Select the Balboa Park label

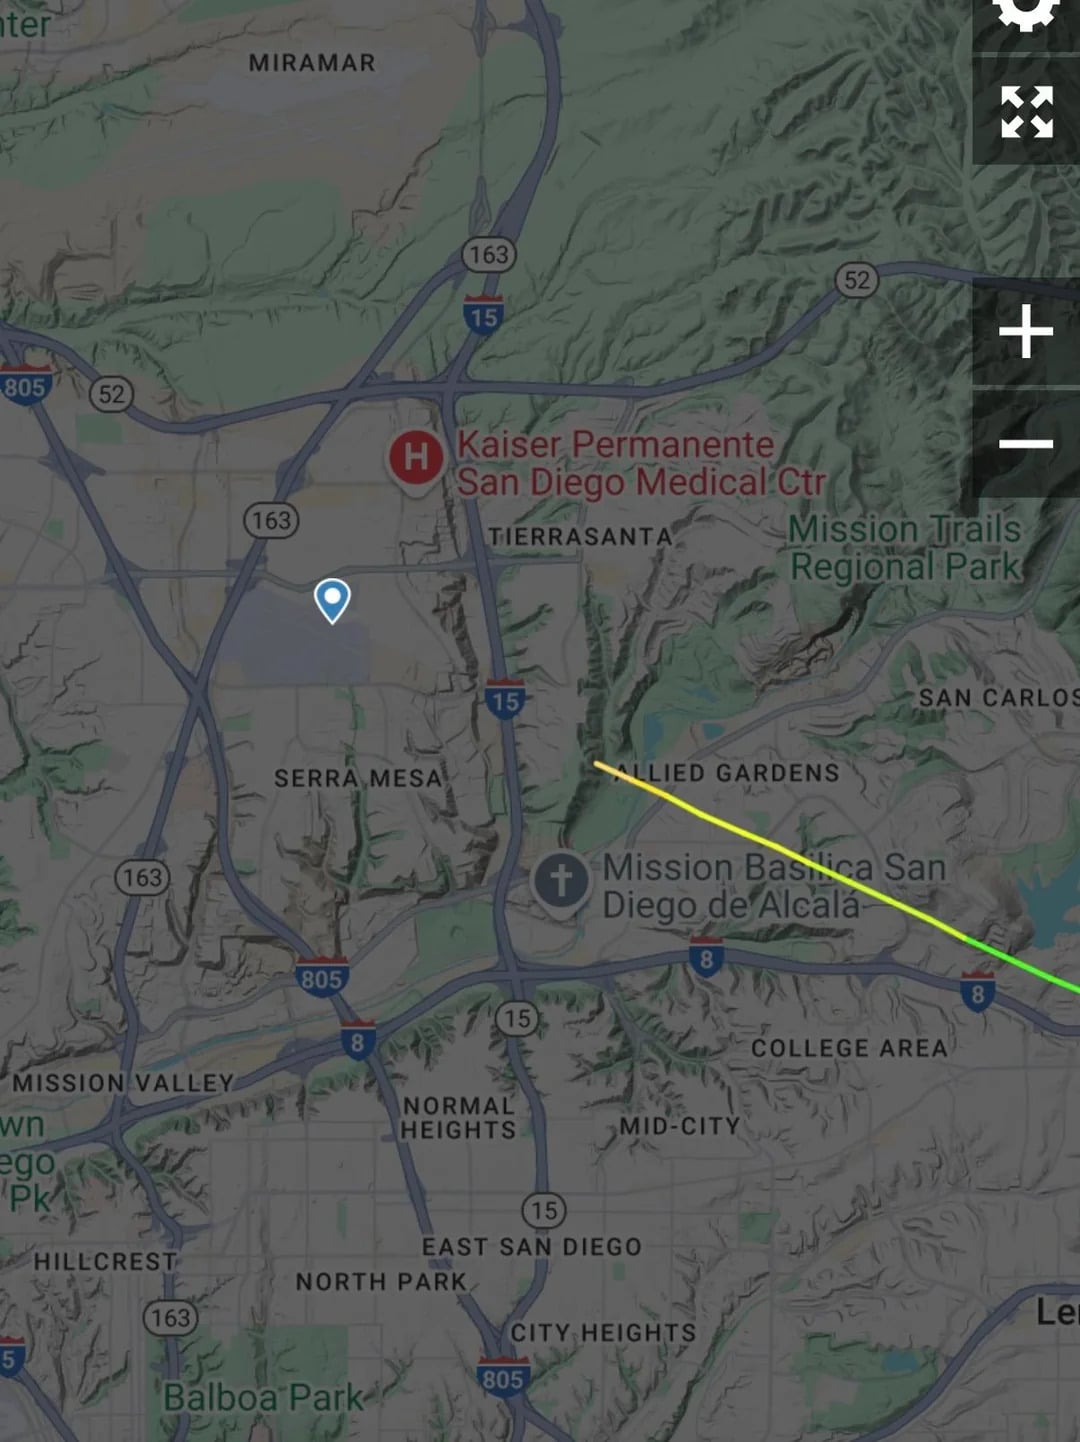tap(263, 1397)
